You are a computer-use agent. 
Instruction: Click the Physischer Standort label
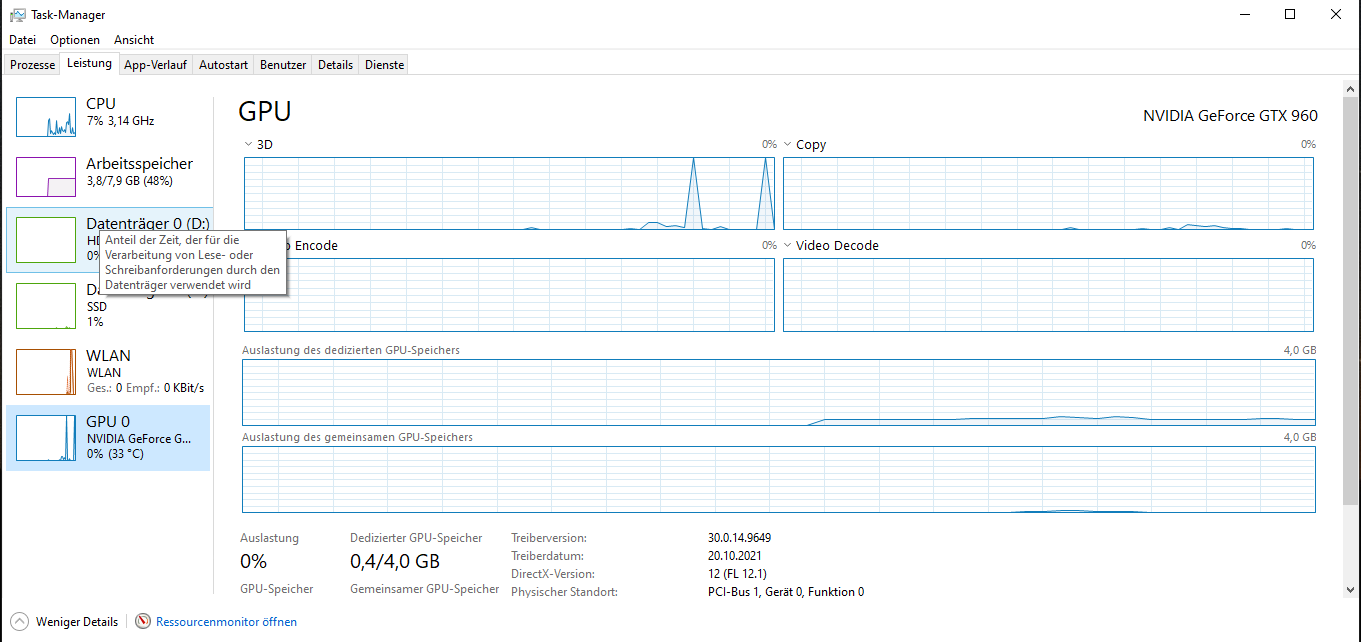click(564, 592)
